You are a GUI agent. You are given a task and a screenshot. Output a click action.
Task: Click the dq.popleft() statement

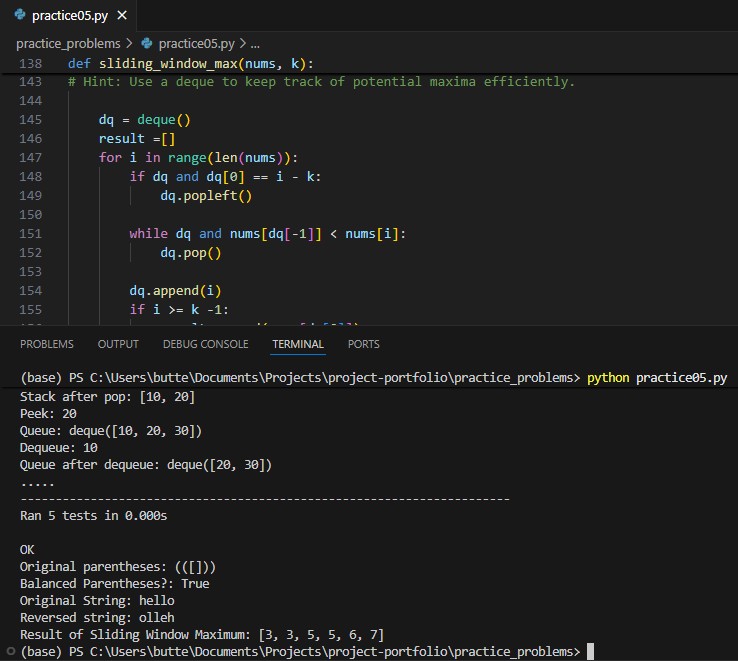pos(206,196)
